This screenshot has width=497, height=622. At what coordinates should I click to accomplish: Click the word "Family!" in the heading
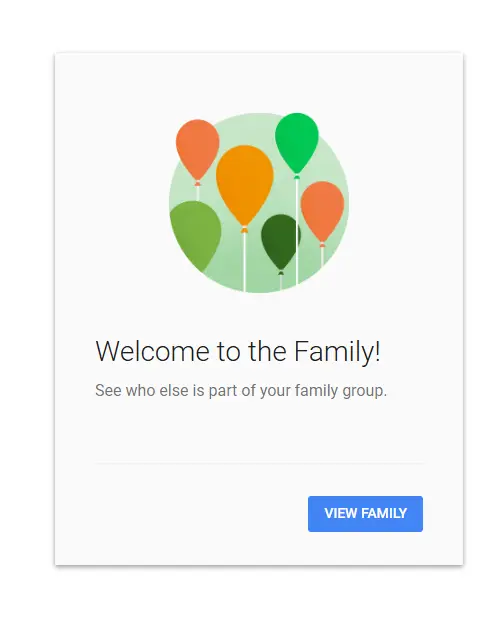pos(337,352)
